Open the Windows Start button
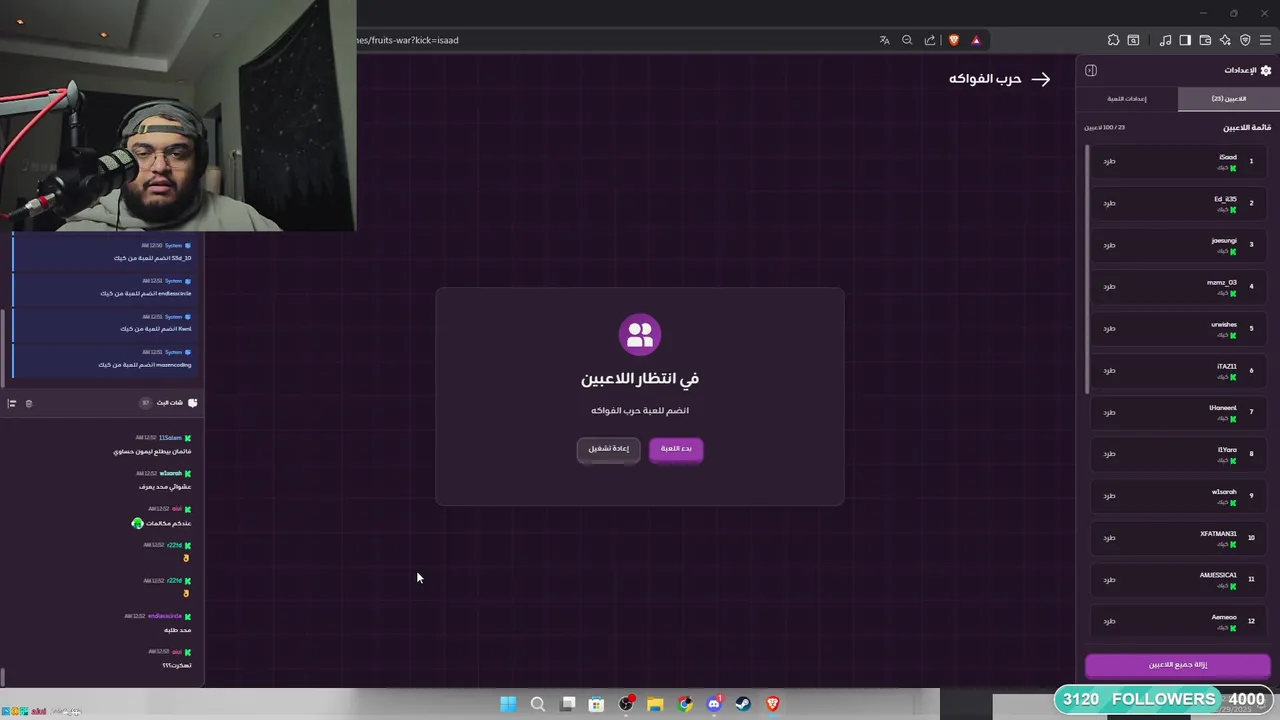Screen dimensions: 1280x720 [508, 704]
